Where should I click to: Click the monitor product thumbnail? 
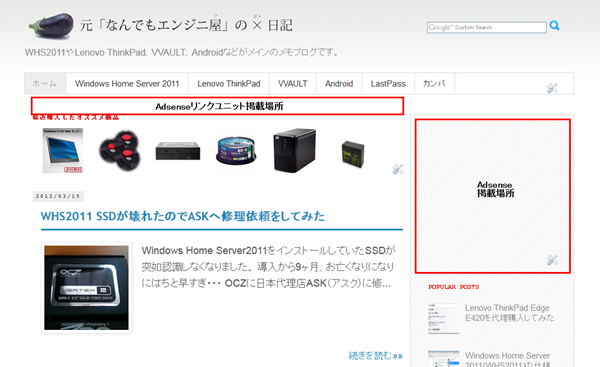[x=63, y=150]
